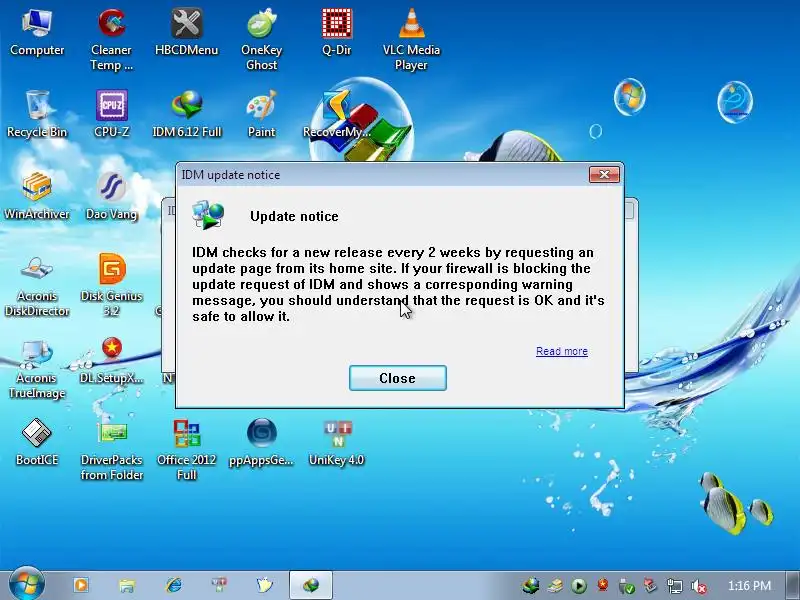
Task: Click the Close button in update notice
Action: pos(397,378)
